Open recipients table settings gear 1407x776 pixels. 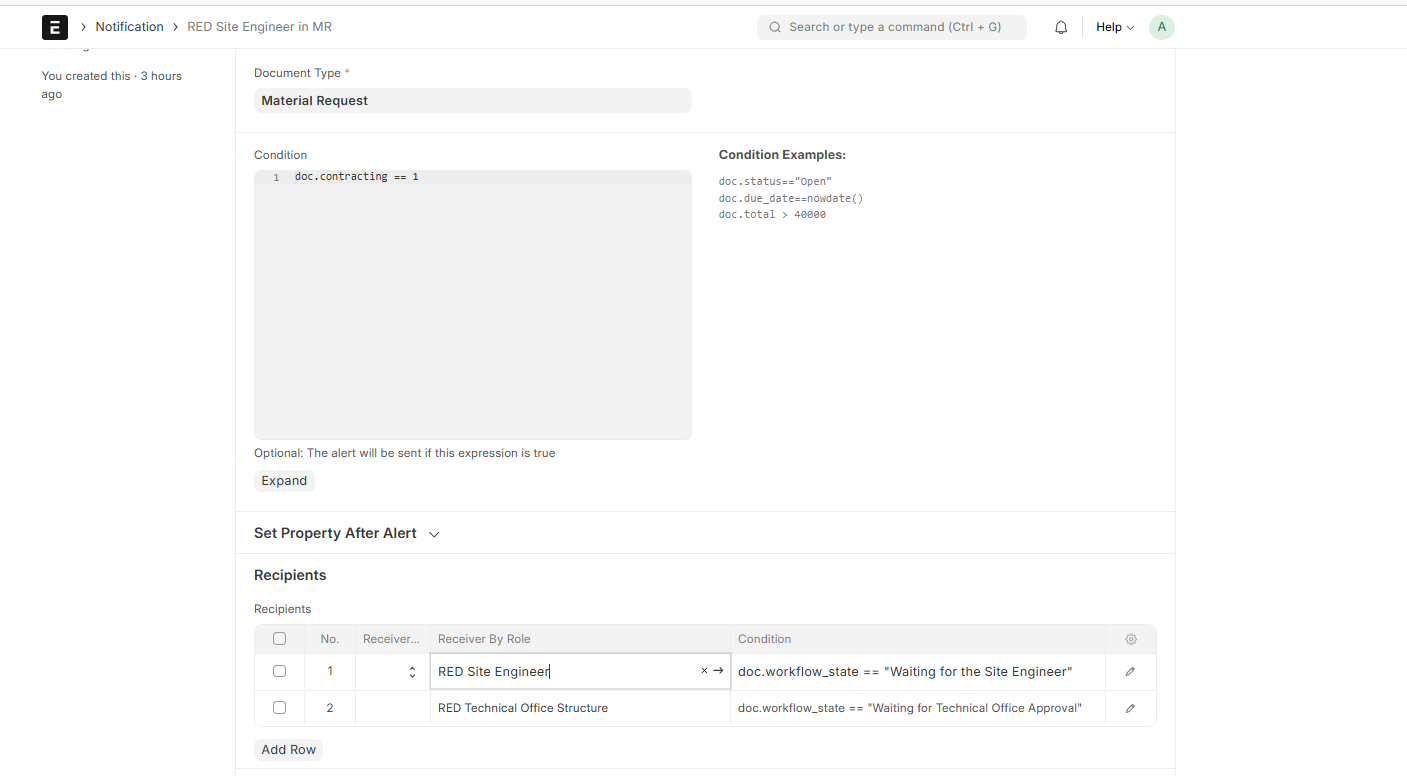click(x=1131, y=639)
